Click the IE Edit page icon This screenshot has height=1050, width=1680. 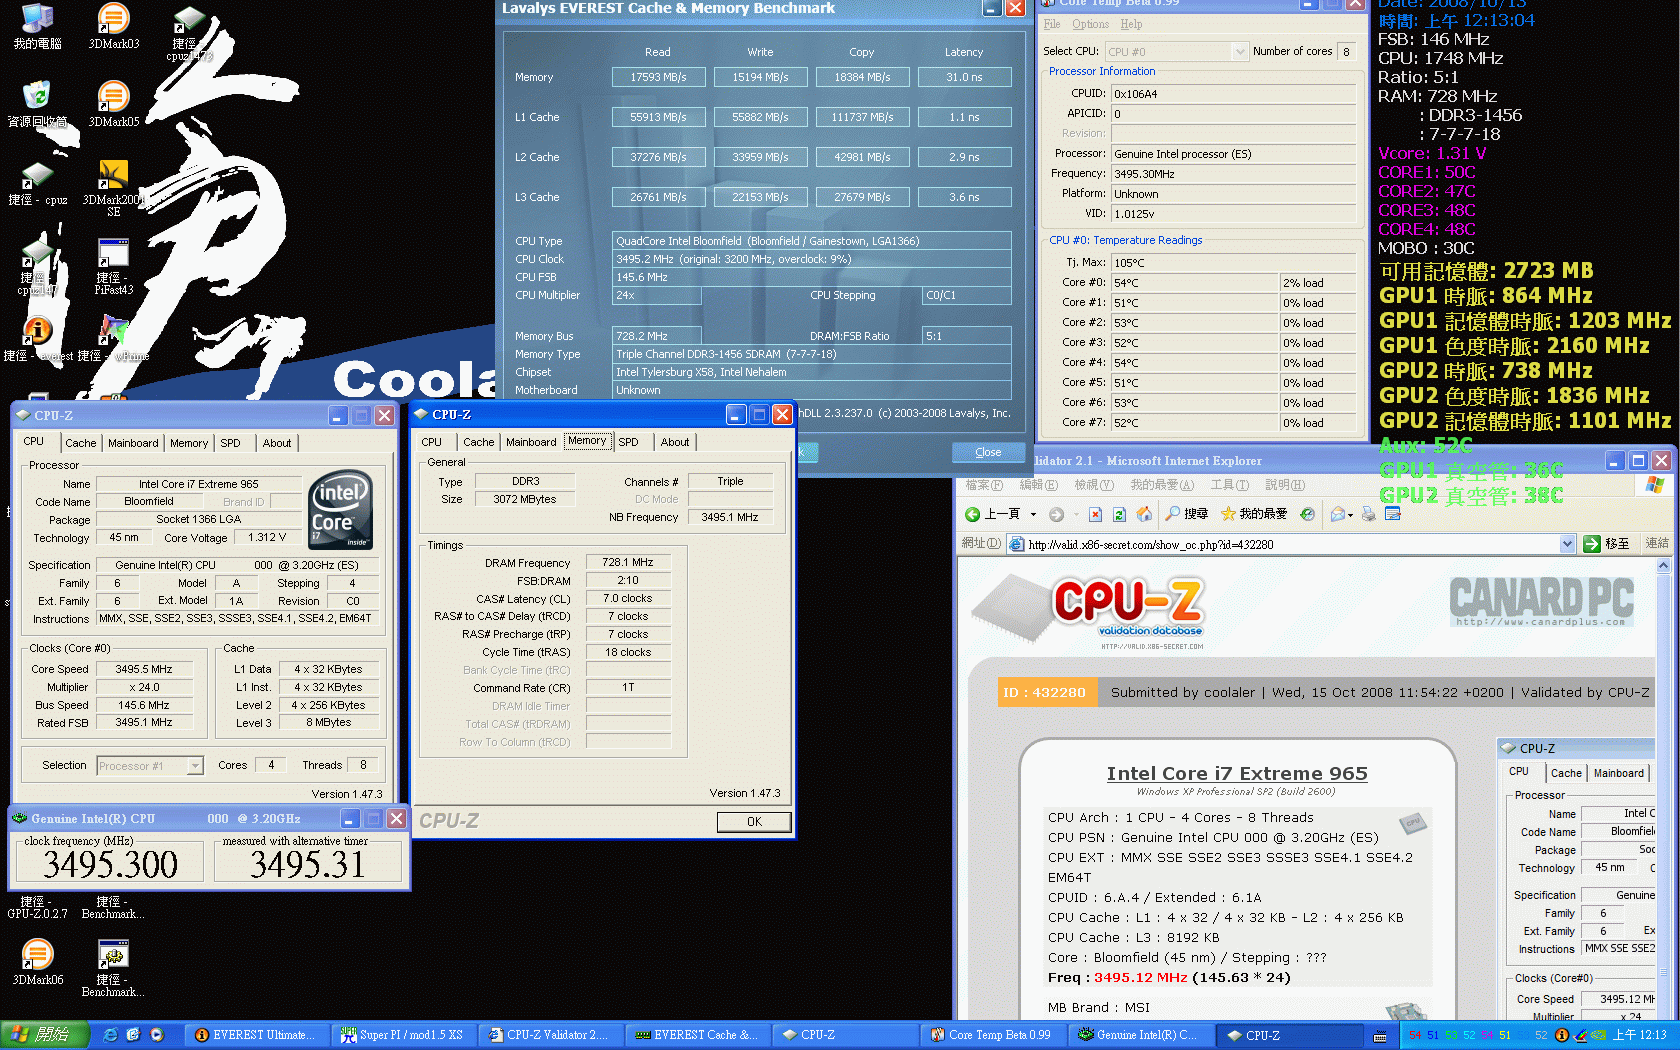(1393, 514)
